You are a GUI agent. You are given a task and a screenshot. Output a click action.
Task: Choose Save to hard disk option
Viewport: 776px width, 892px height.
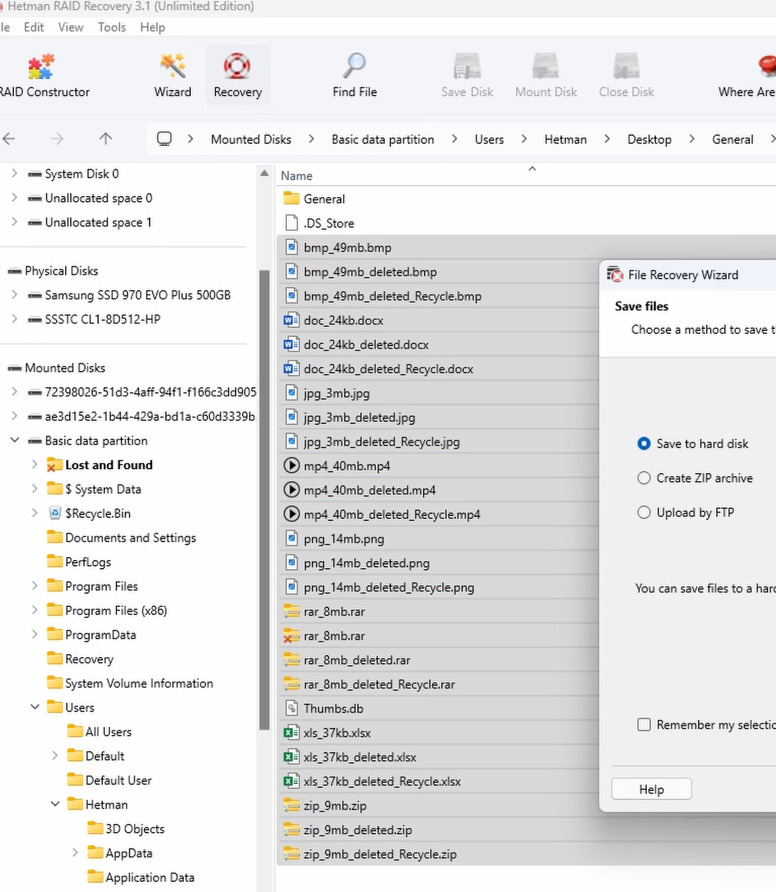643,444
